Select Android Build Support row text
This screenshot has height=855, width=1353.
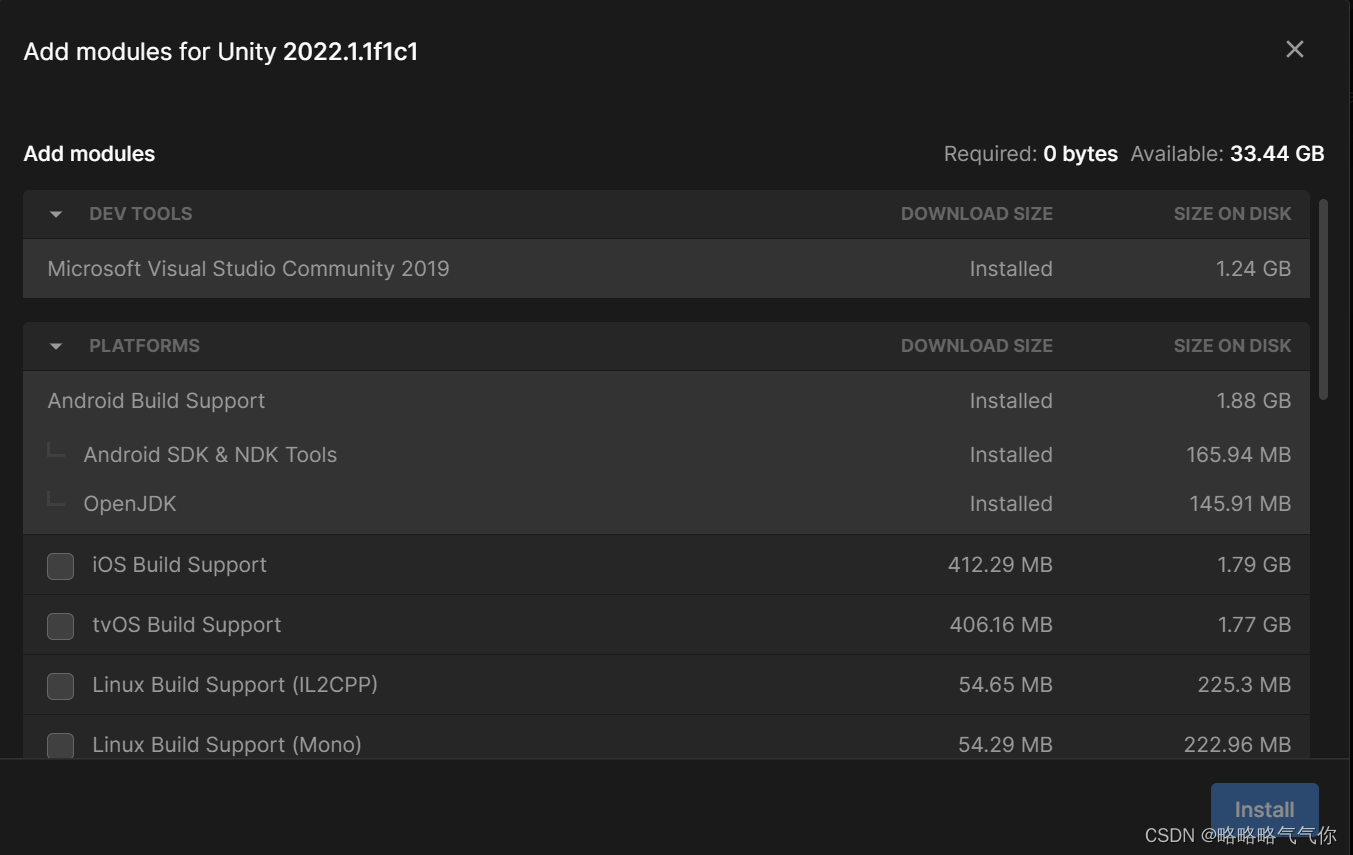156,400
